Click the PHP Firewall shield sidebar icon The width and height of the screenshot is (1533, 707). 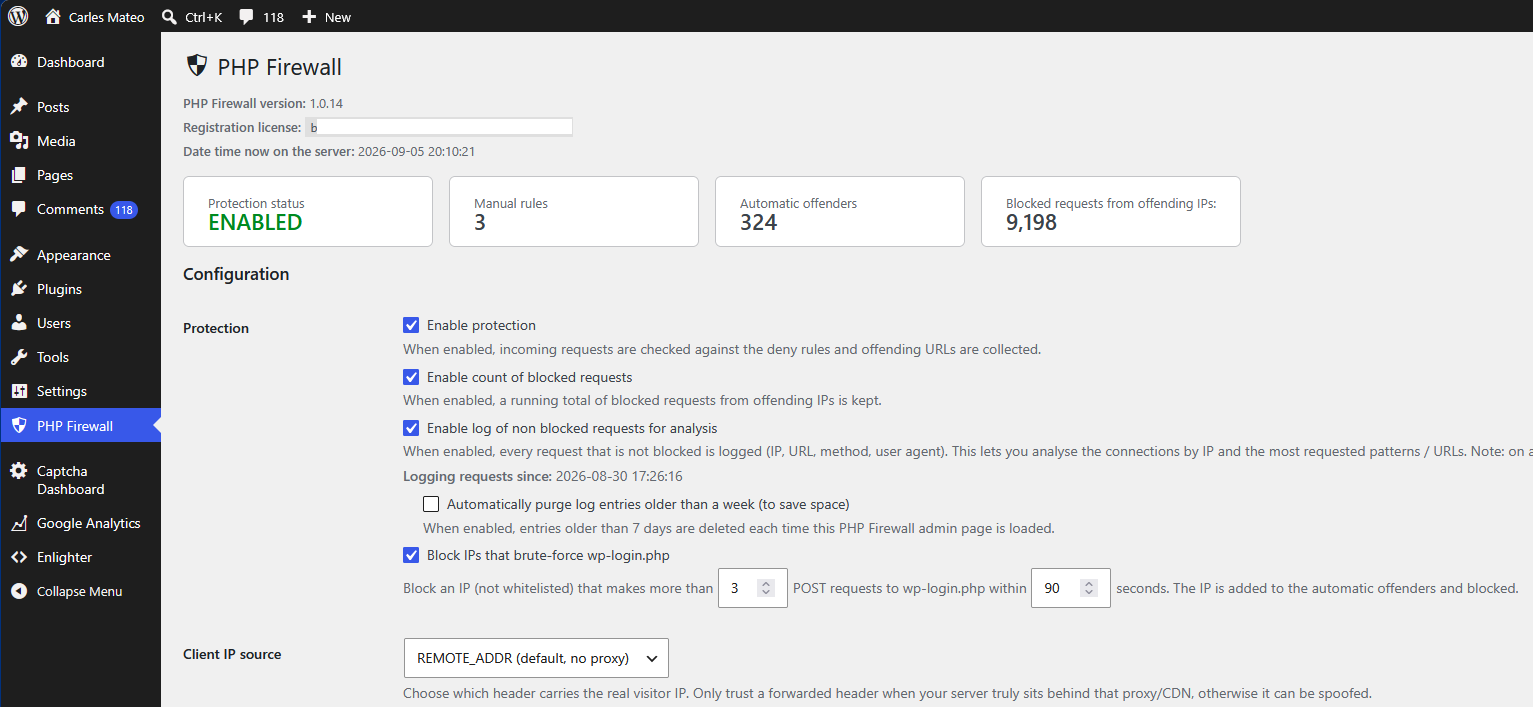coord(19,426)
